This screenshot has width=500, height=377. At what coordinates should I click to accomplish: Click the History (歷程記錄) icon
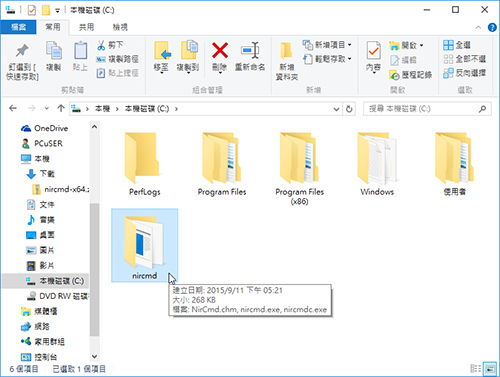point(411,75)
